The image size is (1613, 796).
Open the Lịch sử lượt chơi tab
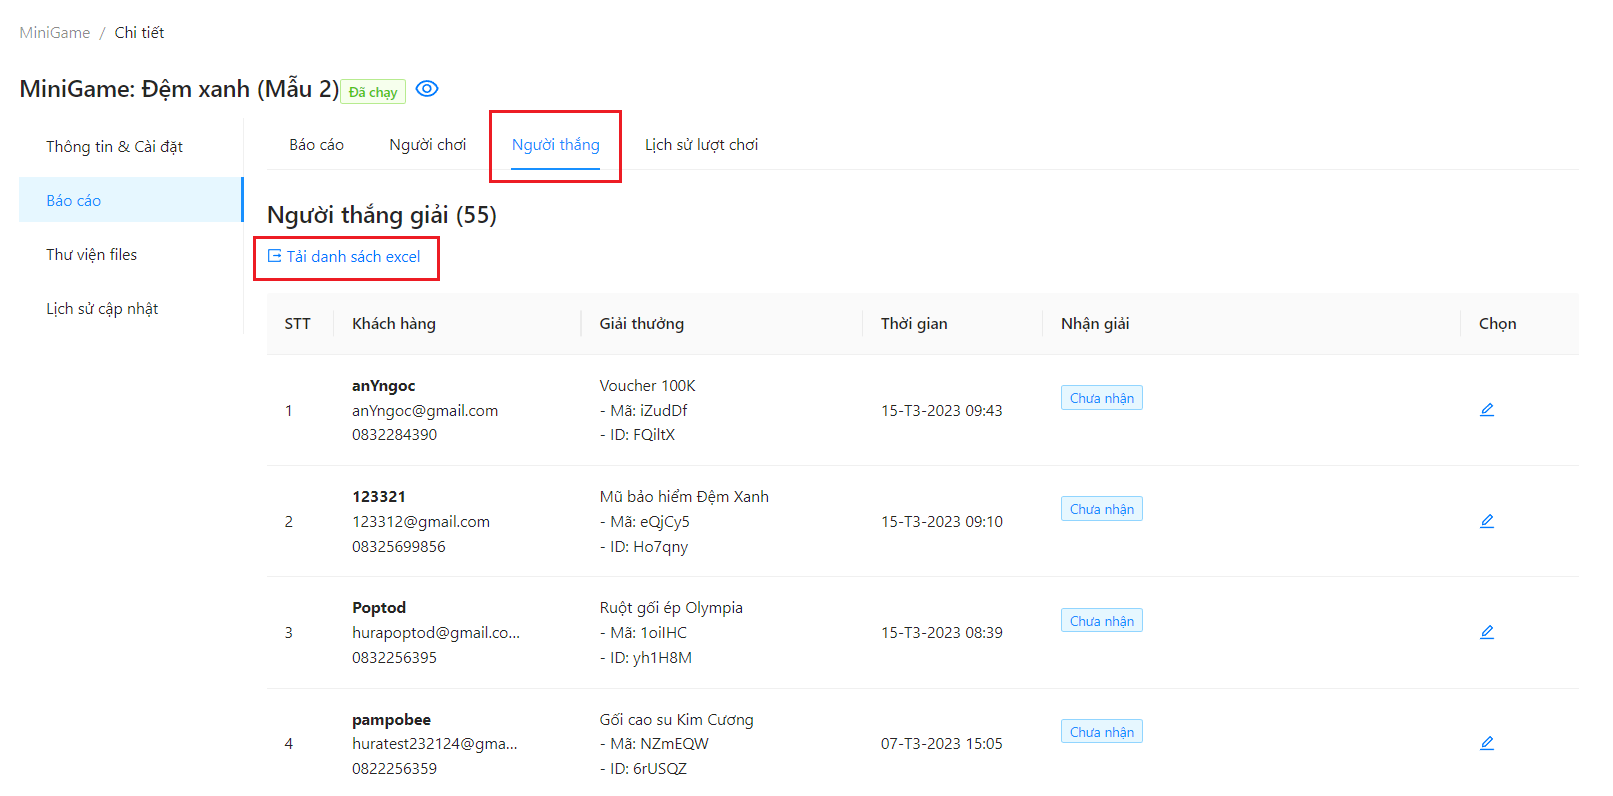701,145
